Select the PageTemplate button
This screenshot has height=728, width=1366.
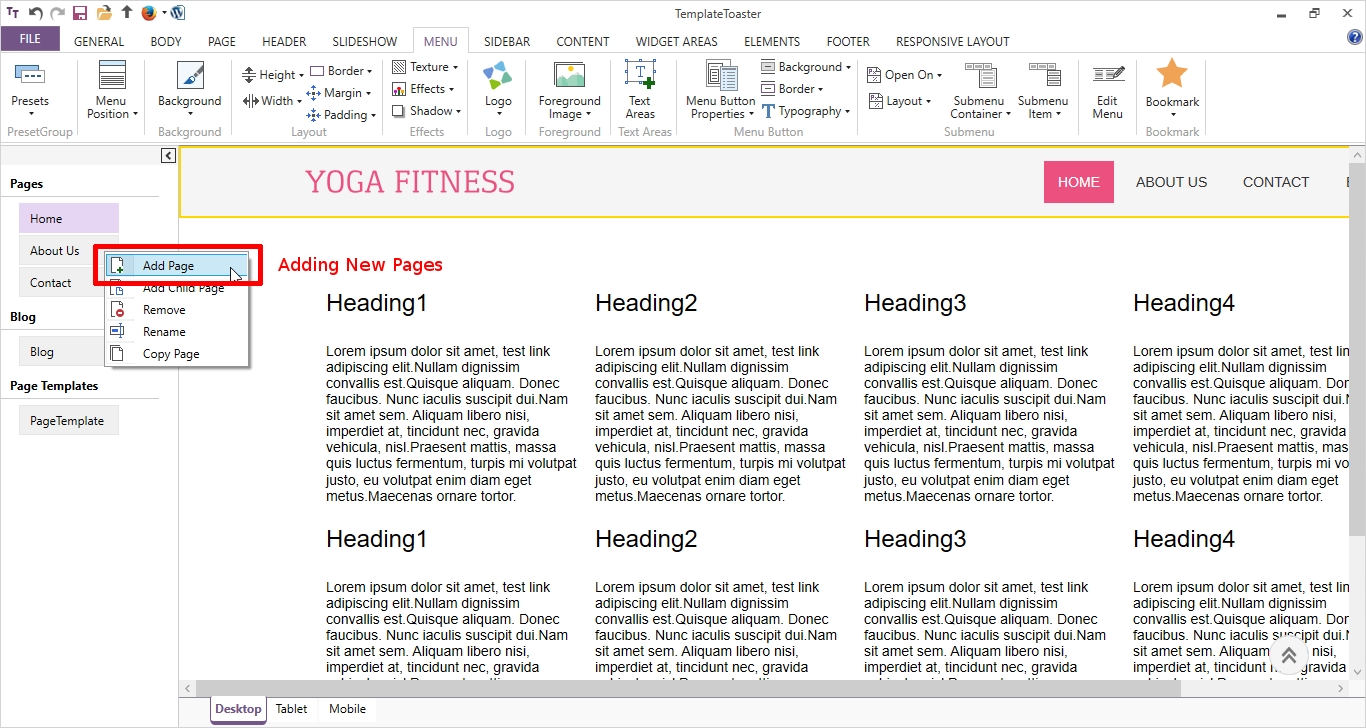(x=68, y=421)
